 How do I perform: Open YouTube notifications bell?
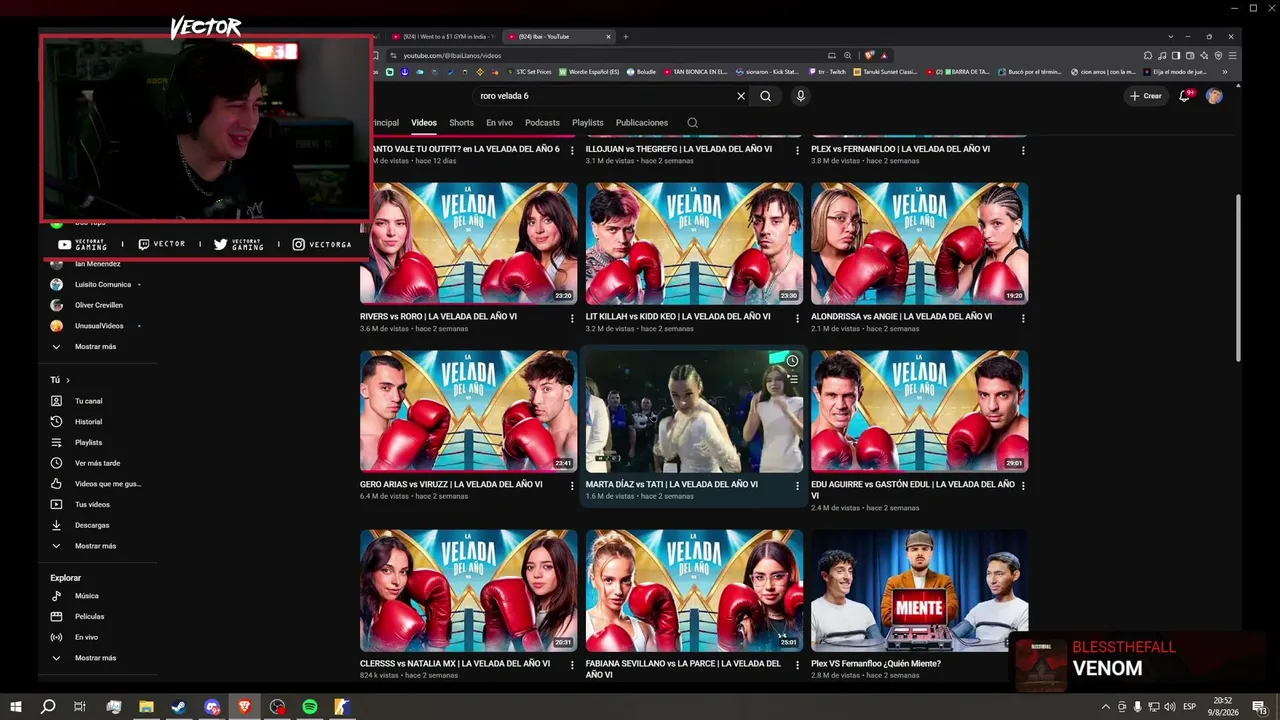1185,96
